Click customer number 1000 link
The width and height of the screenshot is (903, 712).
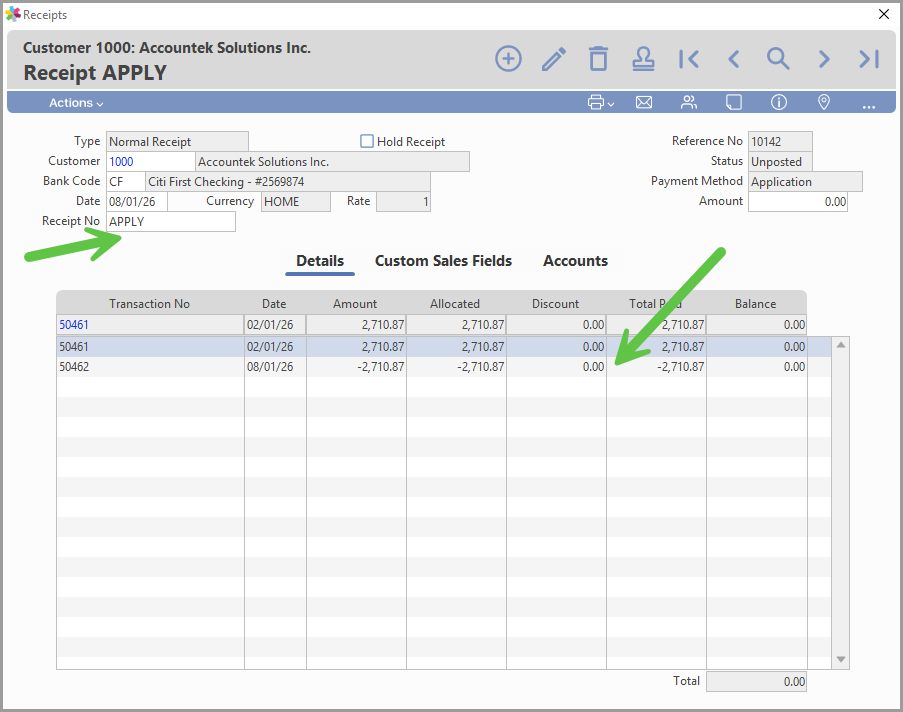click(121, 162)
